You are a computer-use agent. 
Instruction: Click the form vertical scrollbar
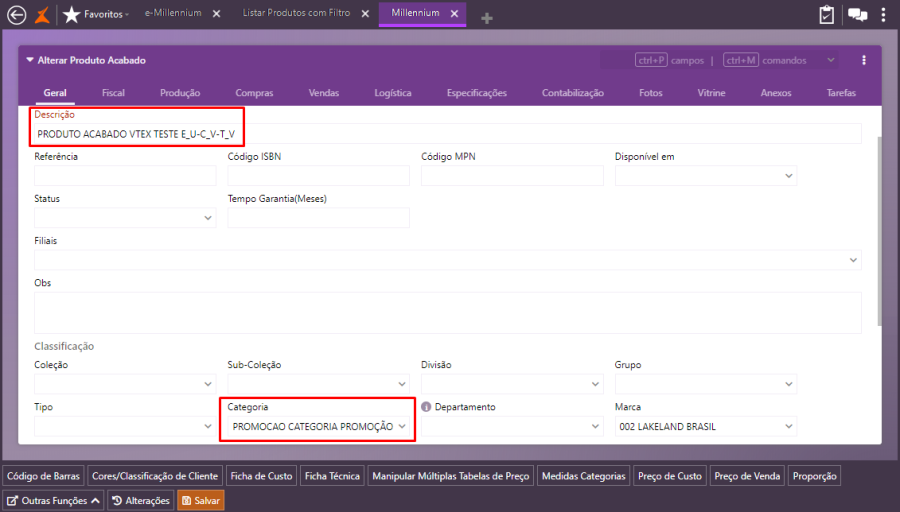click(879, 232)
